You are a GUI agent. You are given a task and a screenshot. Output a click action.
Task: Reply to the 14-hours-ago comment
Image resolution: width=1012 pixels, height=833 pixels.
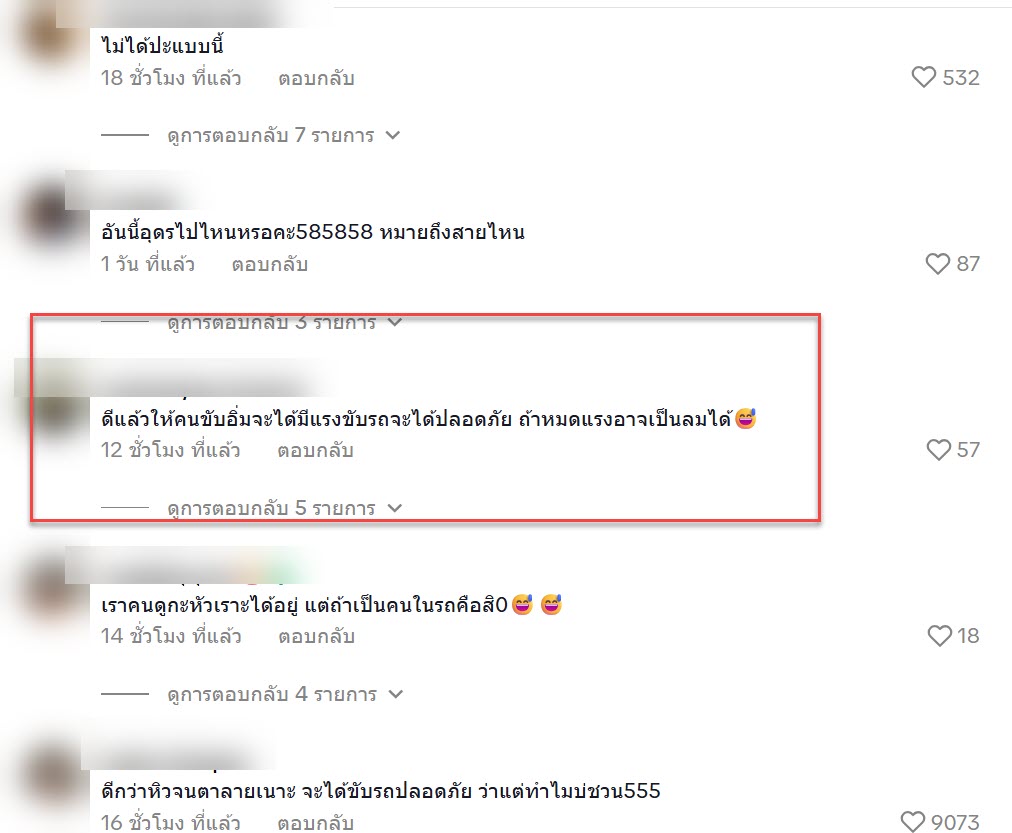(316, 637)
